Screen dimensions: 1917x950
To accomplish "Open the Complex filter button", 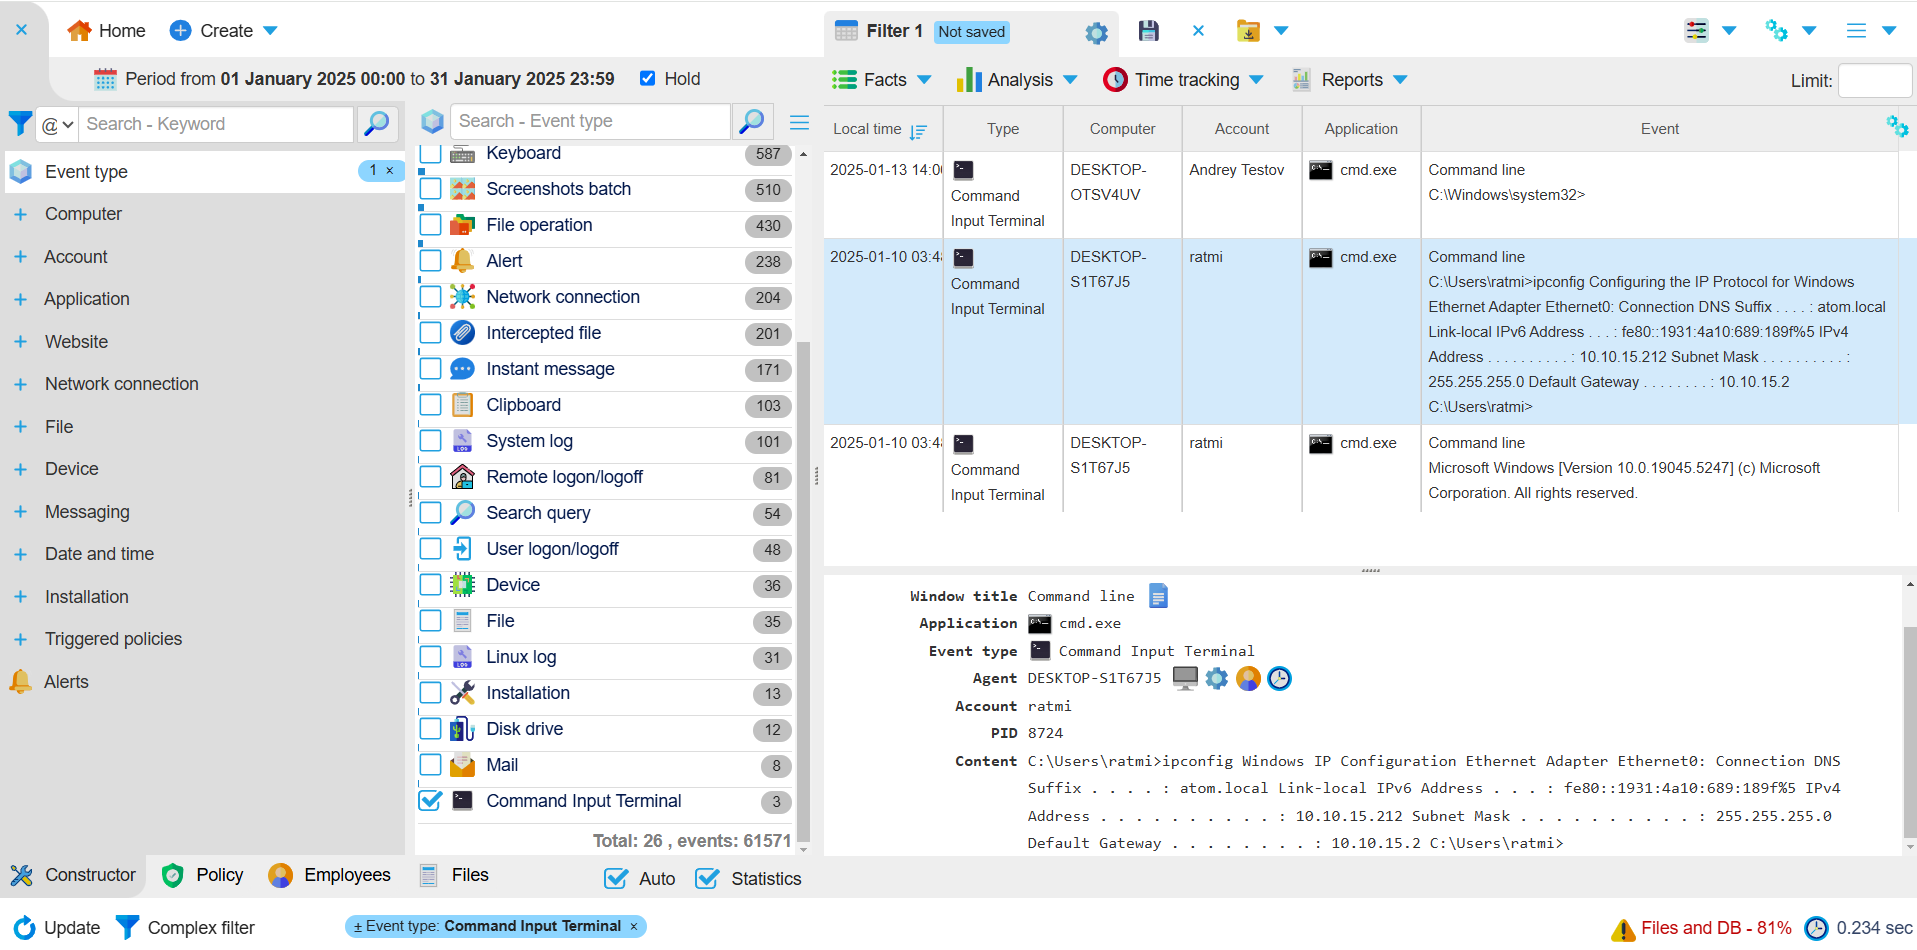I will (185, 927).
